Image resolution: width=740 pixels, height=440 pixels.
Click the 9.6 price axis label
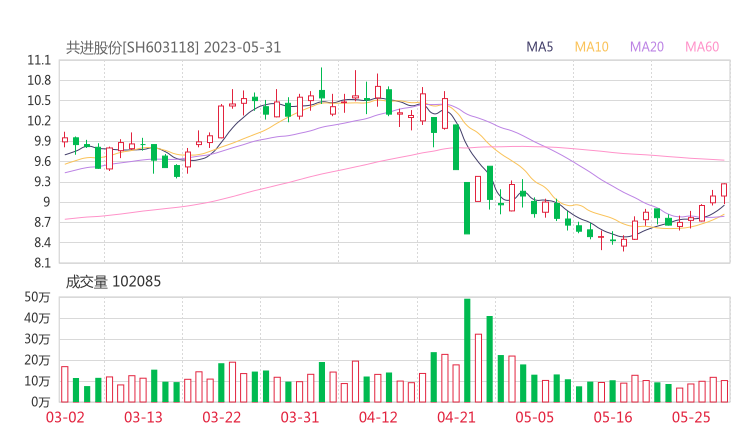click(x=42, y=162)
